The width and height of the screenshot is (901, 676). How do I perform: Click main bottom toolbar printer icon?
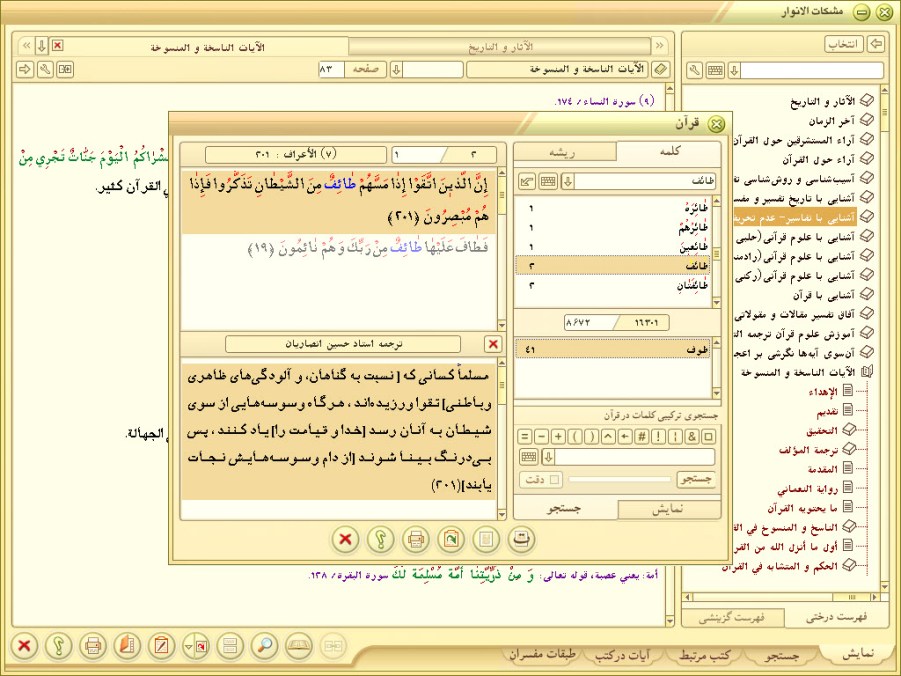coord(93,646)
